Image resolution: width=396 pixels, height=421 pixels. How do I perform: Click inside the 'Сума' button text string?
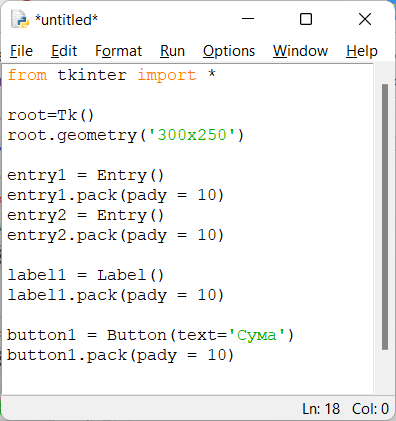tap(257, 335)
